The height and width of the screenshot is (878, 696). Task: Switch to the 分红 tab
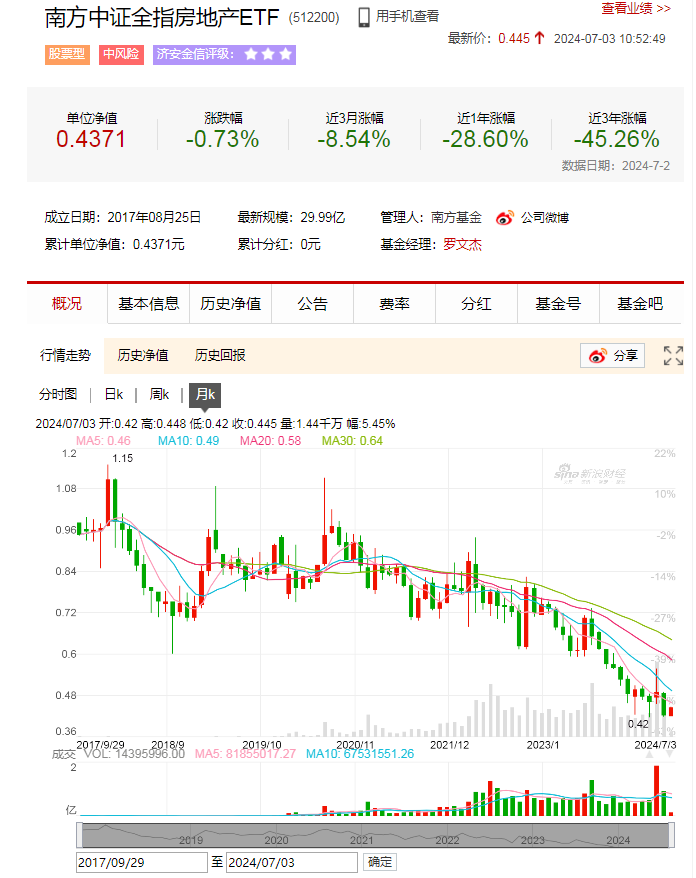coord(477,303)
